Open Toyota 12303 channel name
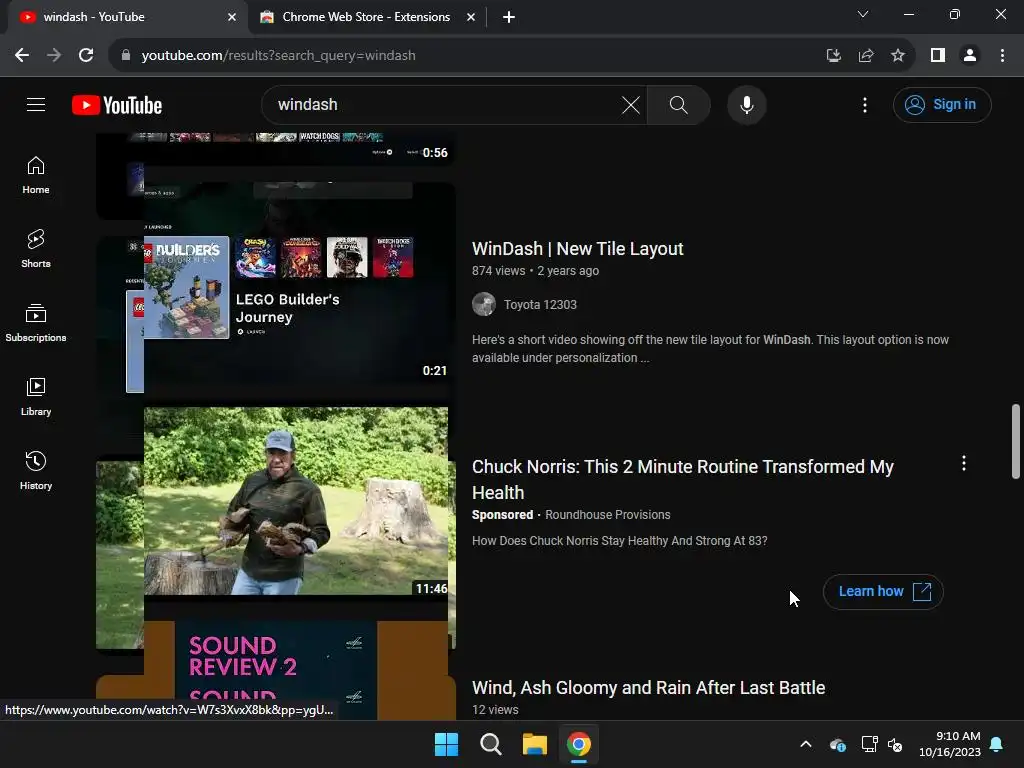 [x=540, y=304]
